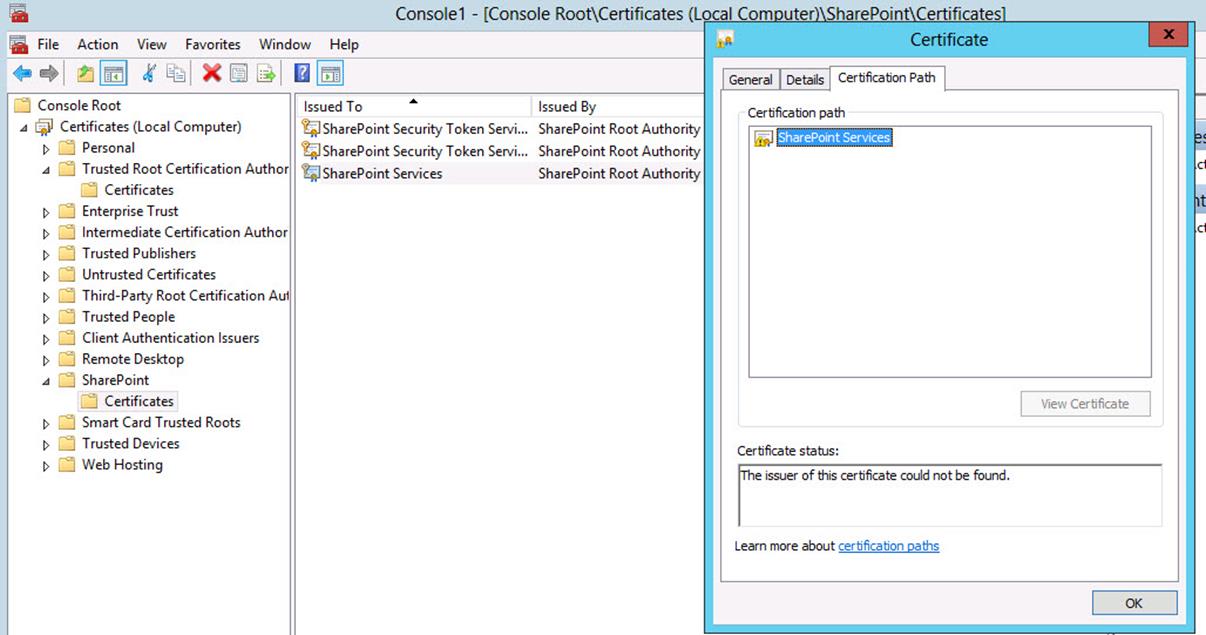Open the File menu
Image resolution: width=1206 pixels, height=635 pixels.
48,44
